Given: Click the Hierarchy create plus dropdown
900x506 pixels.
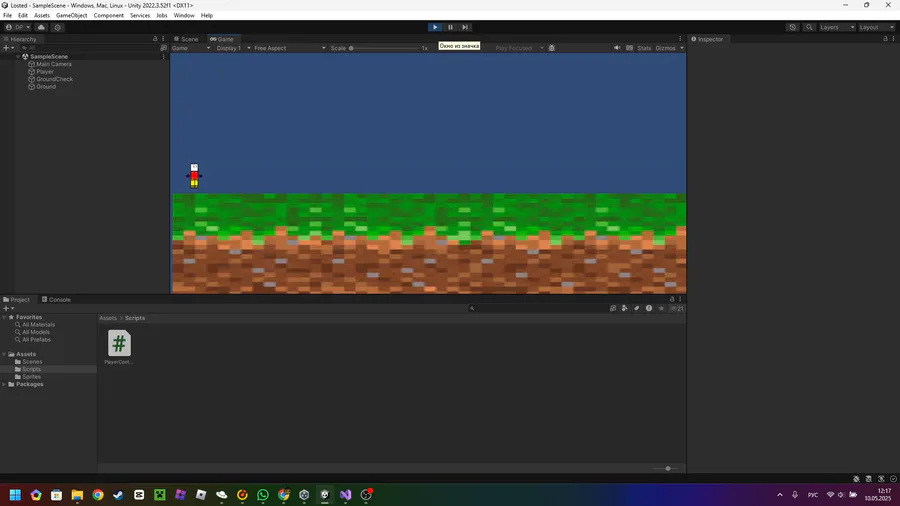Looking at the screenshot, I should [8, 48].
